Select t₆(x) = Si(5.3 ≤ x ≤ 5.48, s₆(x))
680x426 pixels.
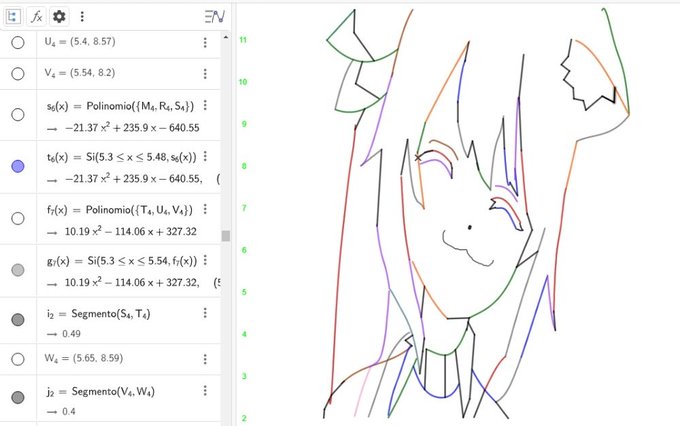[x=122, y=157]
